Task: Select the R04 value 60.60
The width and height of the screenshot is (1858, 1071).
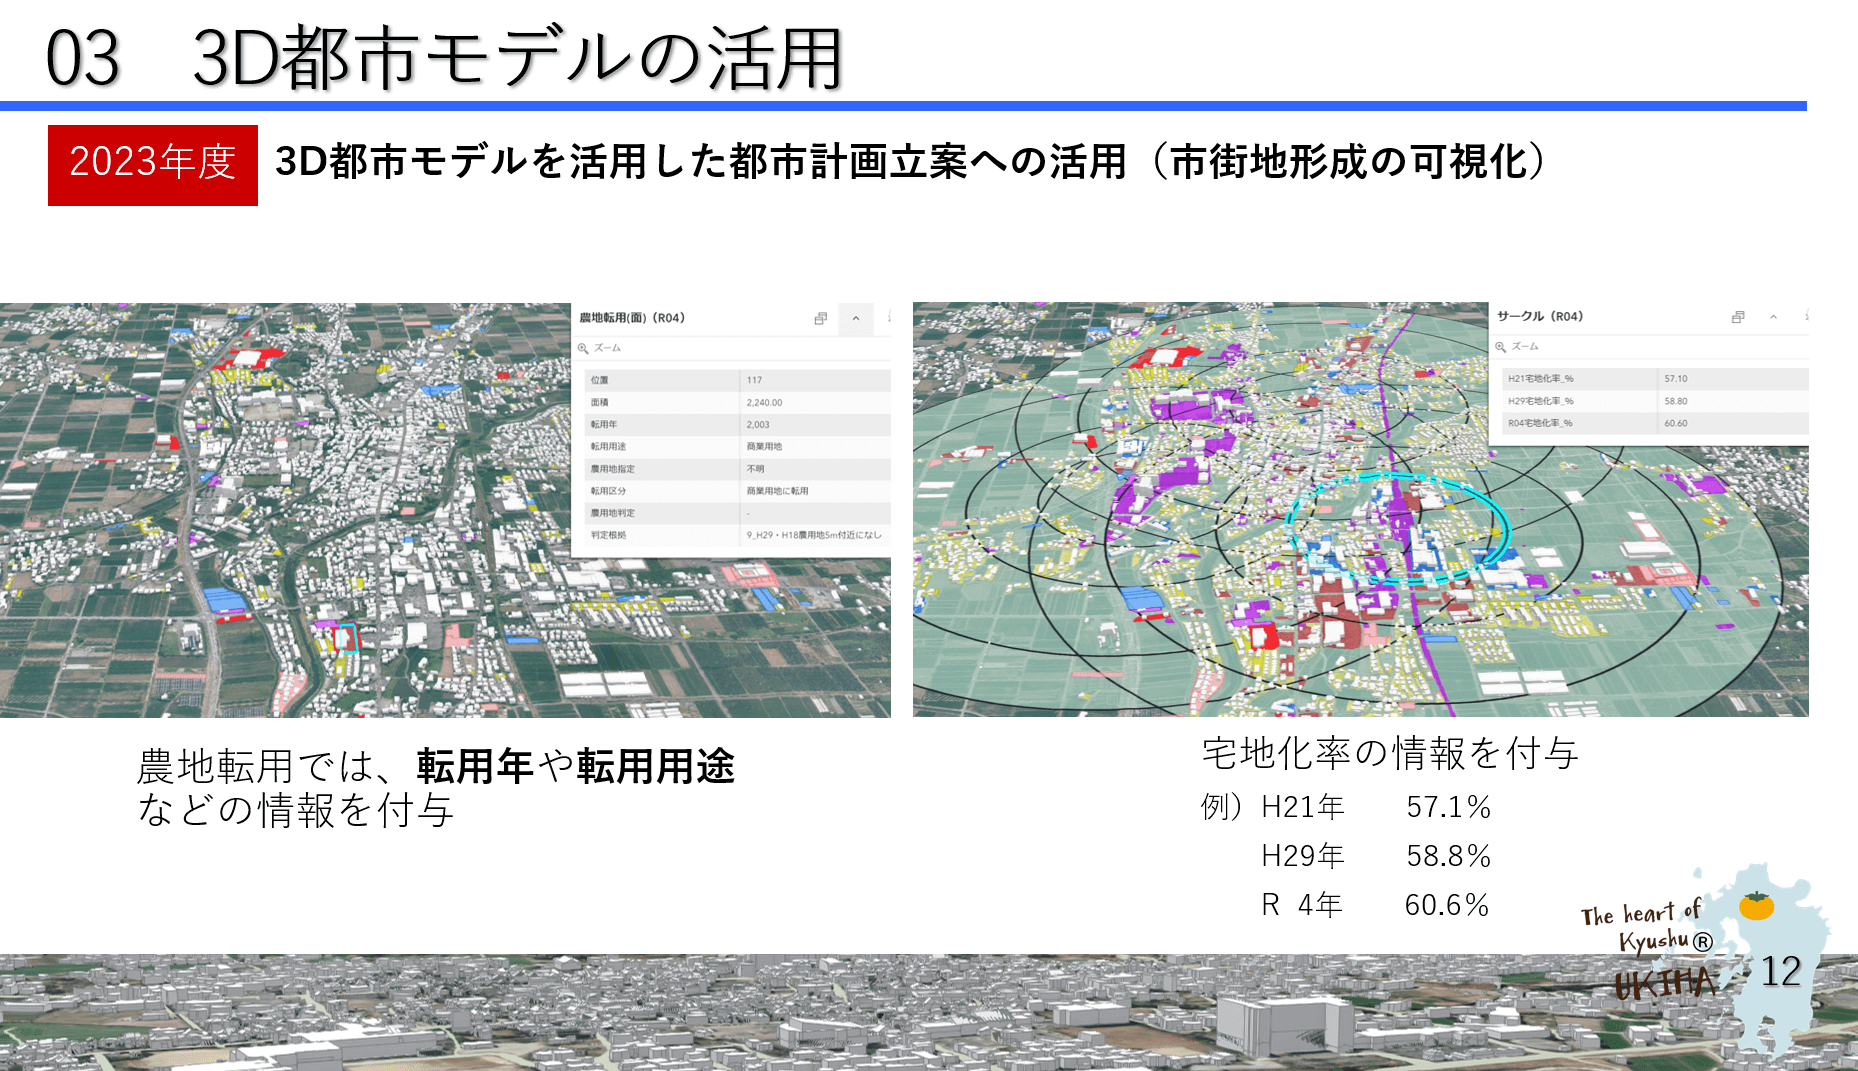Action: 1676,423
